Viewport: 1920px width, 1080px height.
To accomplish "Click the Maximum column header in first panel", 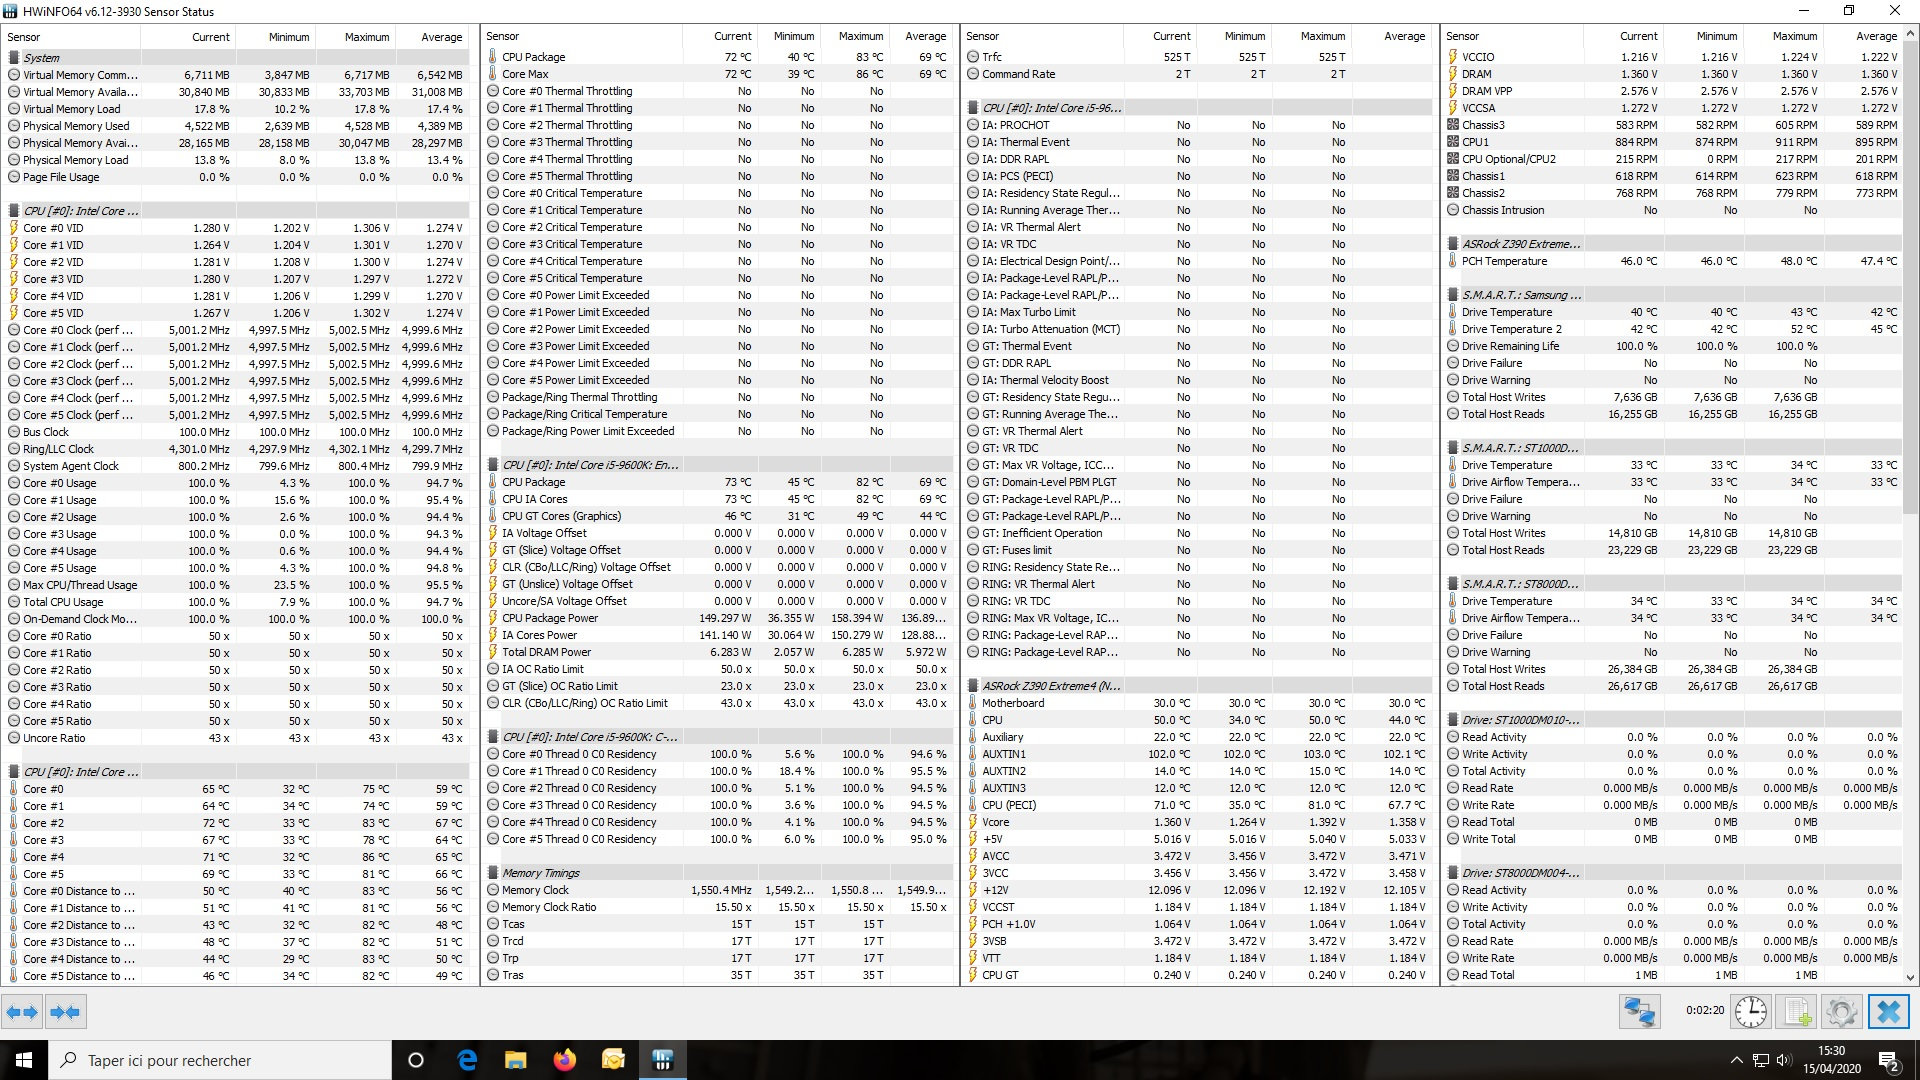I will [x=367, y=37].
